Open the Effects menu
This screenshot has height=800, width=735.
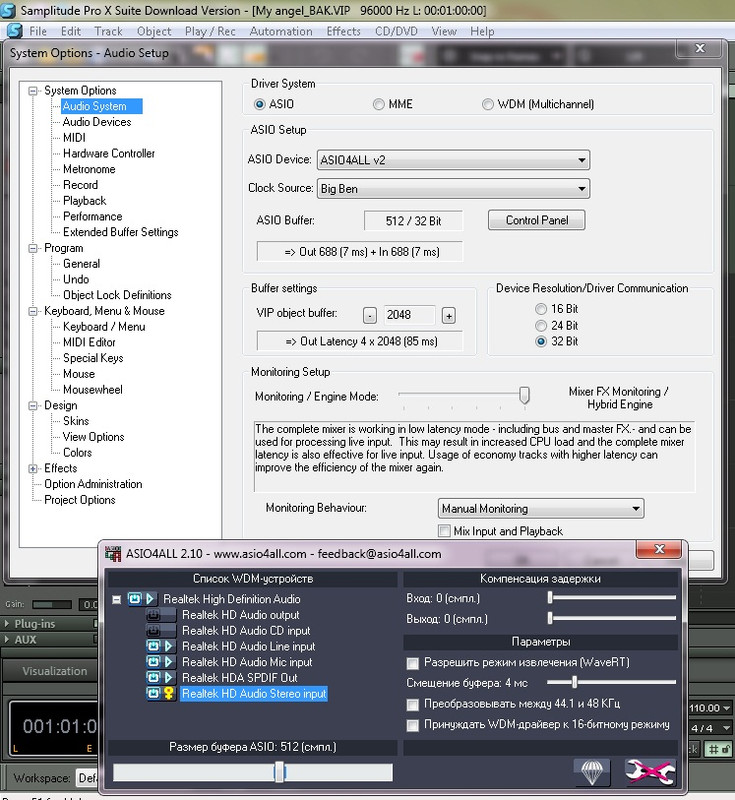(x=343, y=31)
